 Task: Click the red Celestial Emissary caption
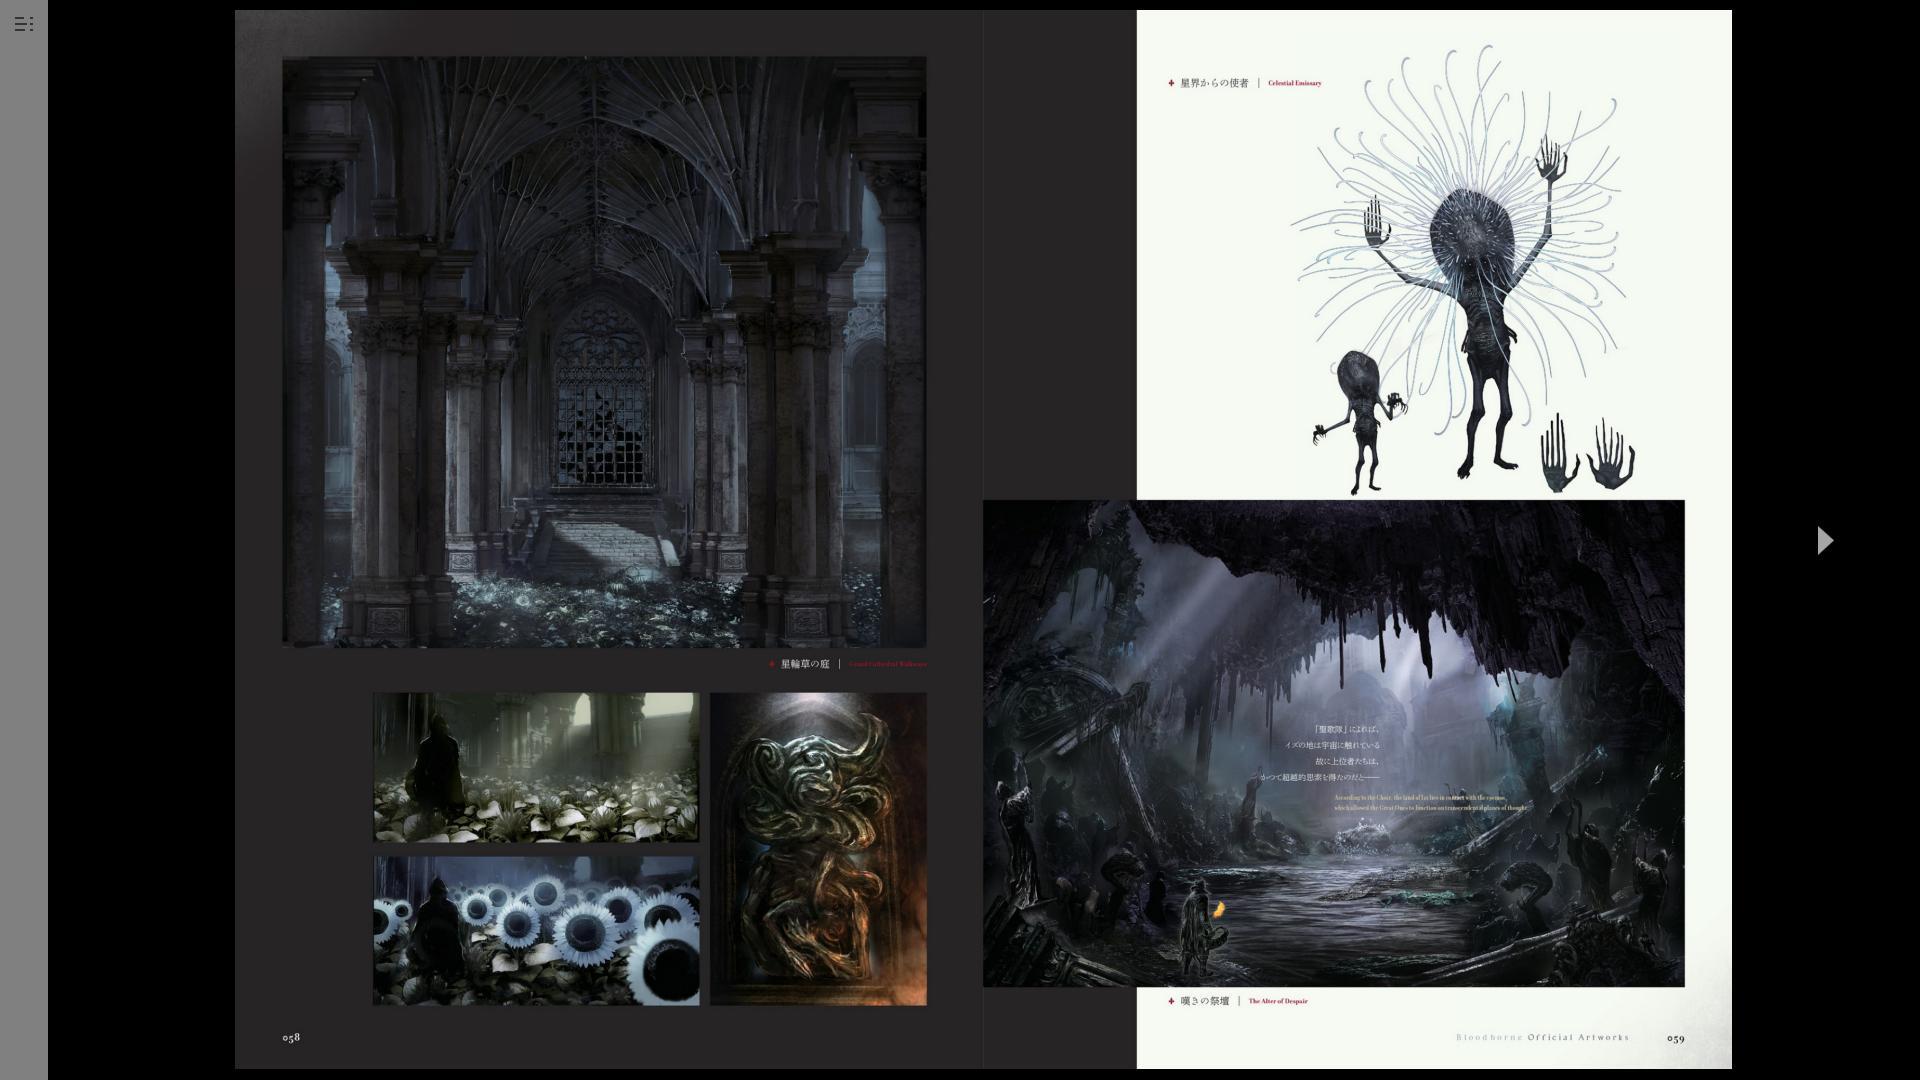pyautogui.click(x=1294, y=84)
